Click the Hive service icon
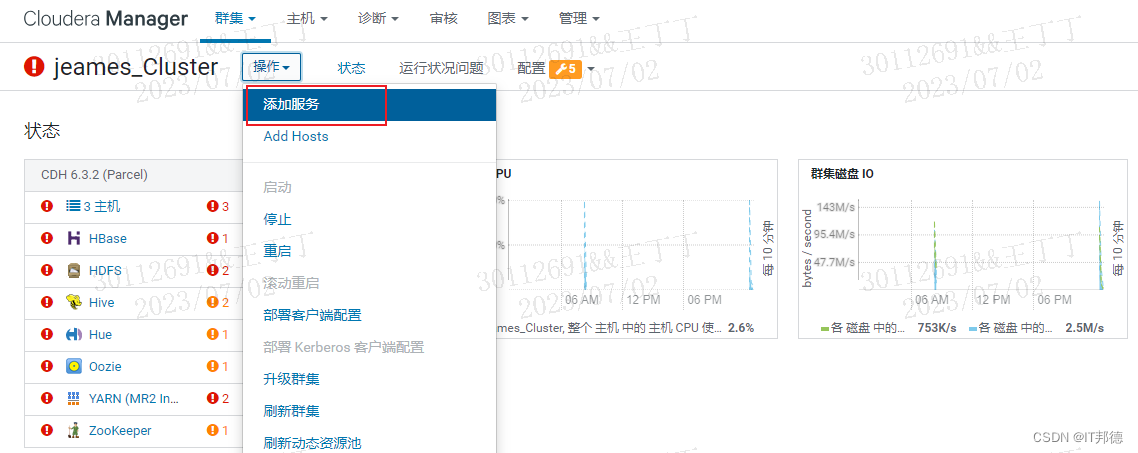This screenshot has width=1138, height=453. point(73,302)
